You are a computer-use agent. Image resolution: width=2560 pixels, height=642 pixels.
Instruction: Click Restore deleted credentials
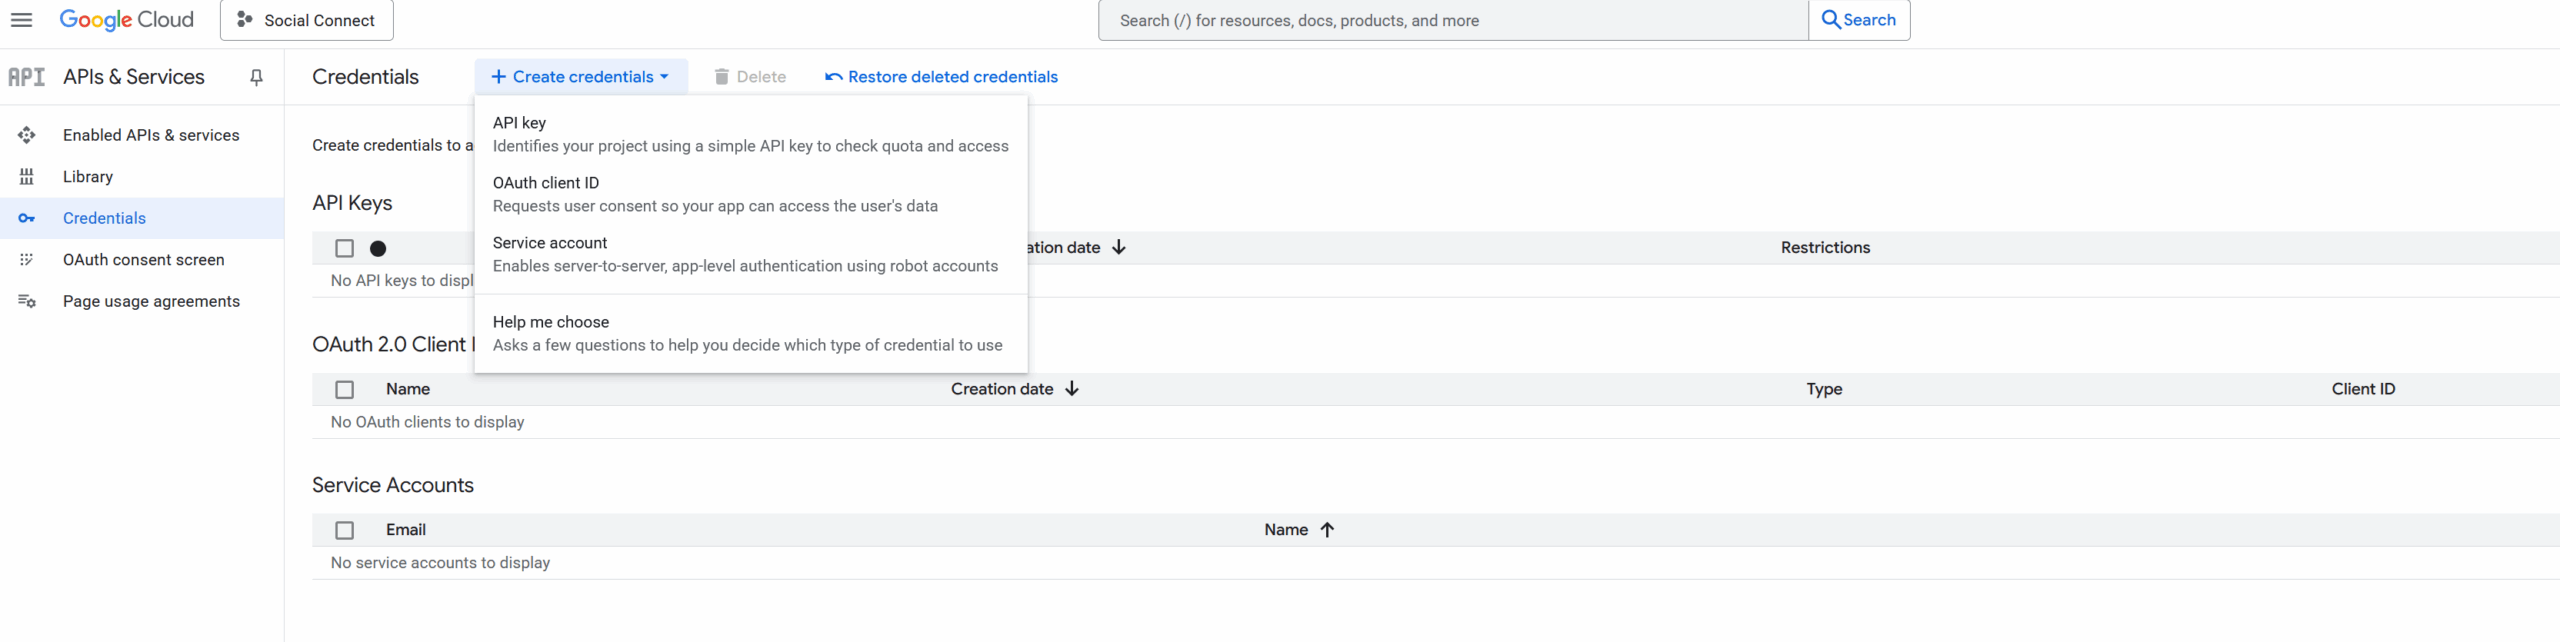[941, 77]
